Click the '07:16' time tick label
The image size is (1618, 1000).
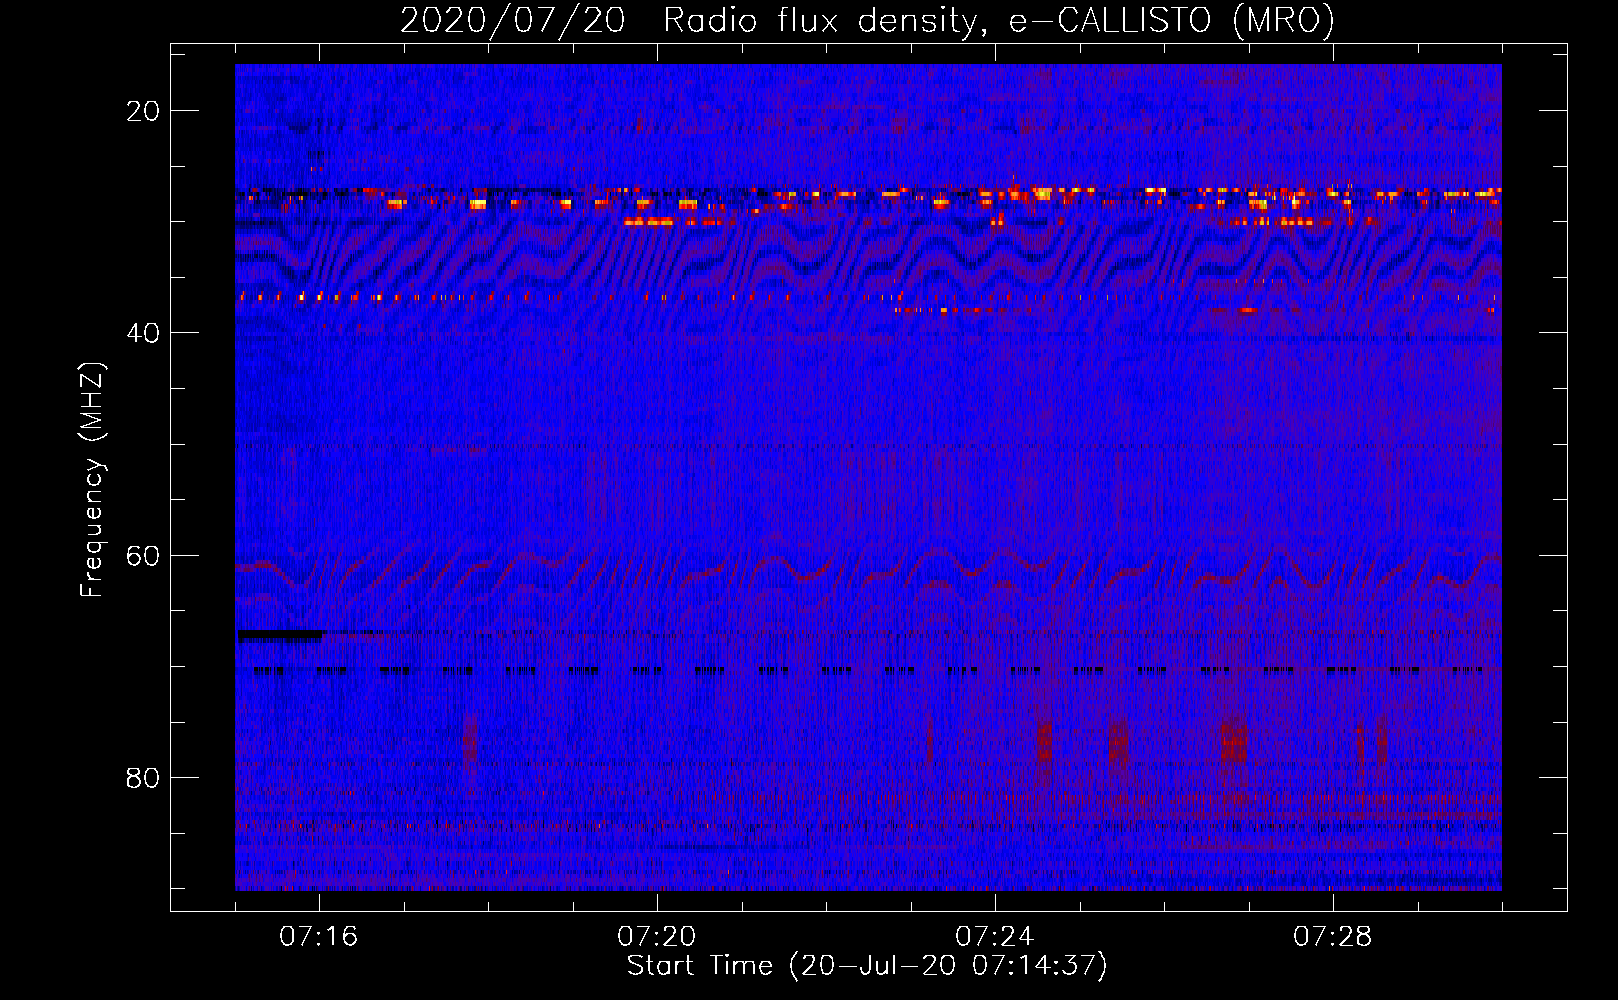[x=318, y=936]
